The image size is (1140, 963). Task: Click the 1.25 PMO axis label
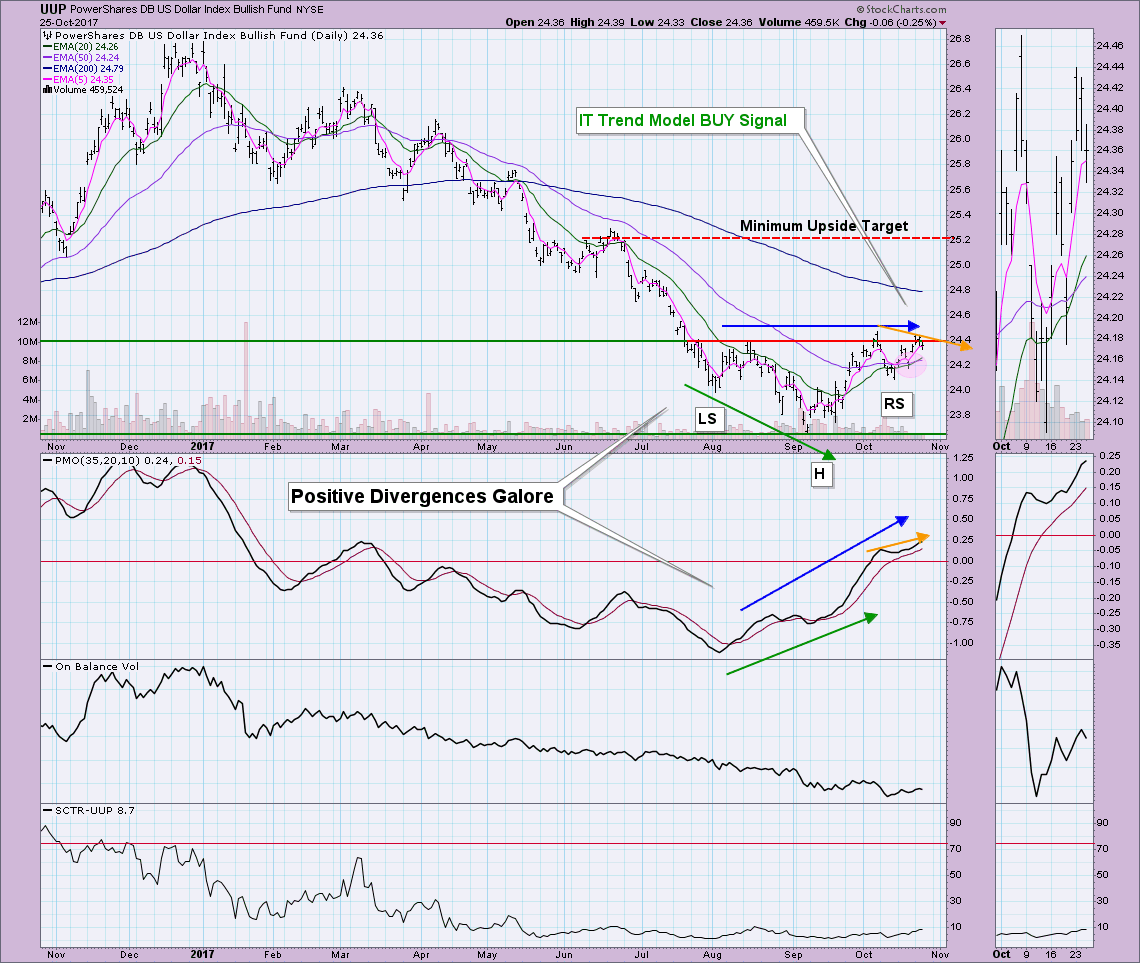[x=963, y=458]
